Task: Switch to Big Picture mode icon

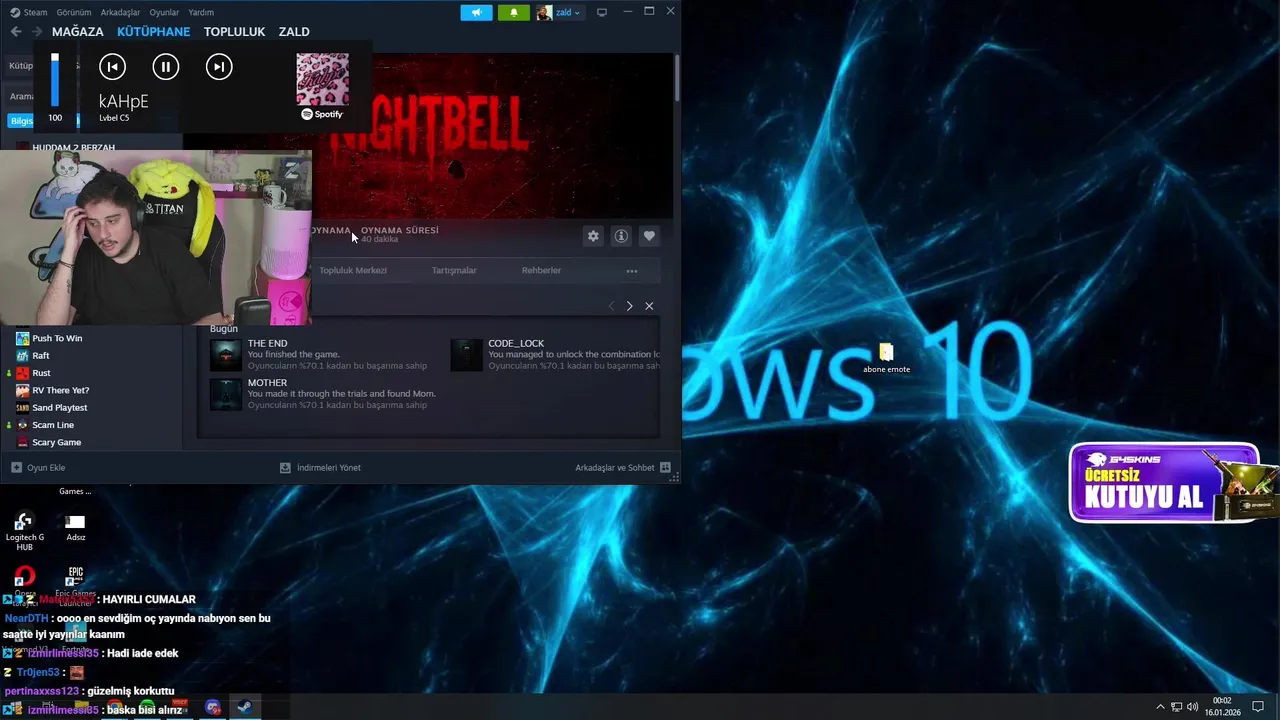Action: coord(602,12)
